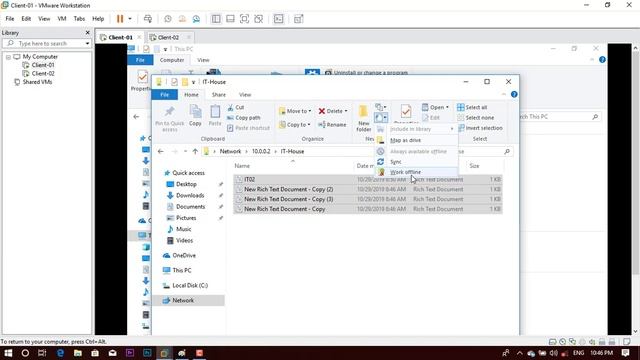This screenshot has height=360, width=640.
Task: Open the View tab in IT-House window
Action: point(245,95)
